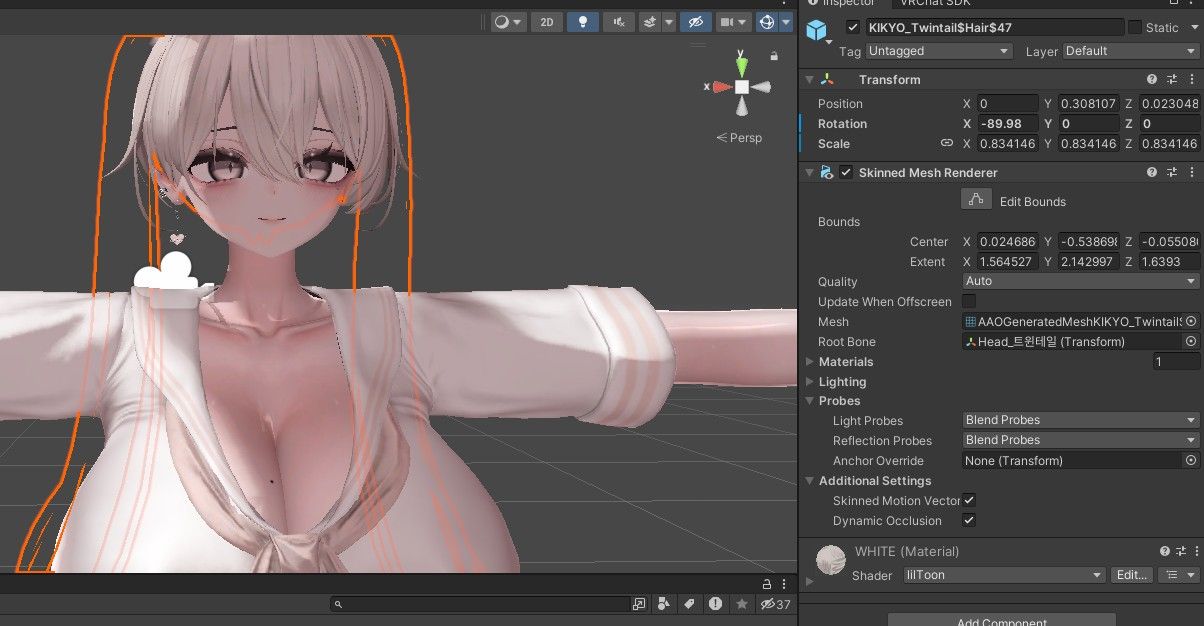1204x626 pixels.
Task: Open the Root Bone object picker
Action: coord(1191,342)
